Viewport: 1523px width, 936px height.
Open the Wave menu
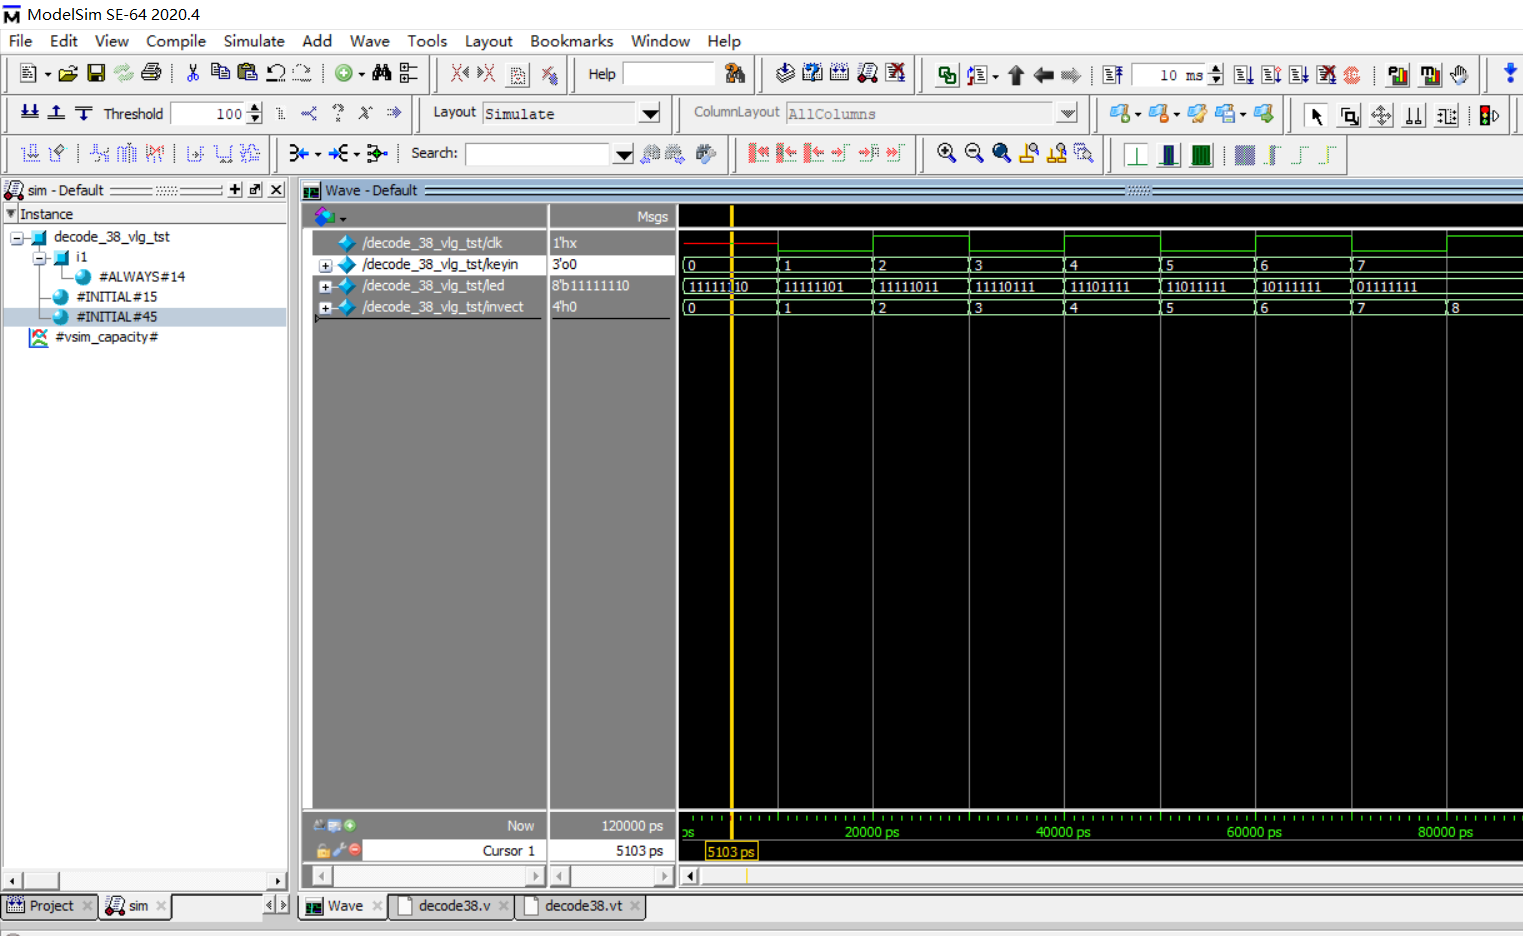point(369,41)
